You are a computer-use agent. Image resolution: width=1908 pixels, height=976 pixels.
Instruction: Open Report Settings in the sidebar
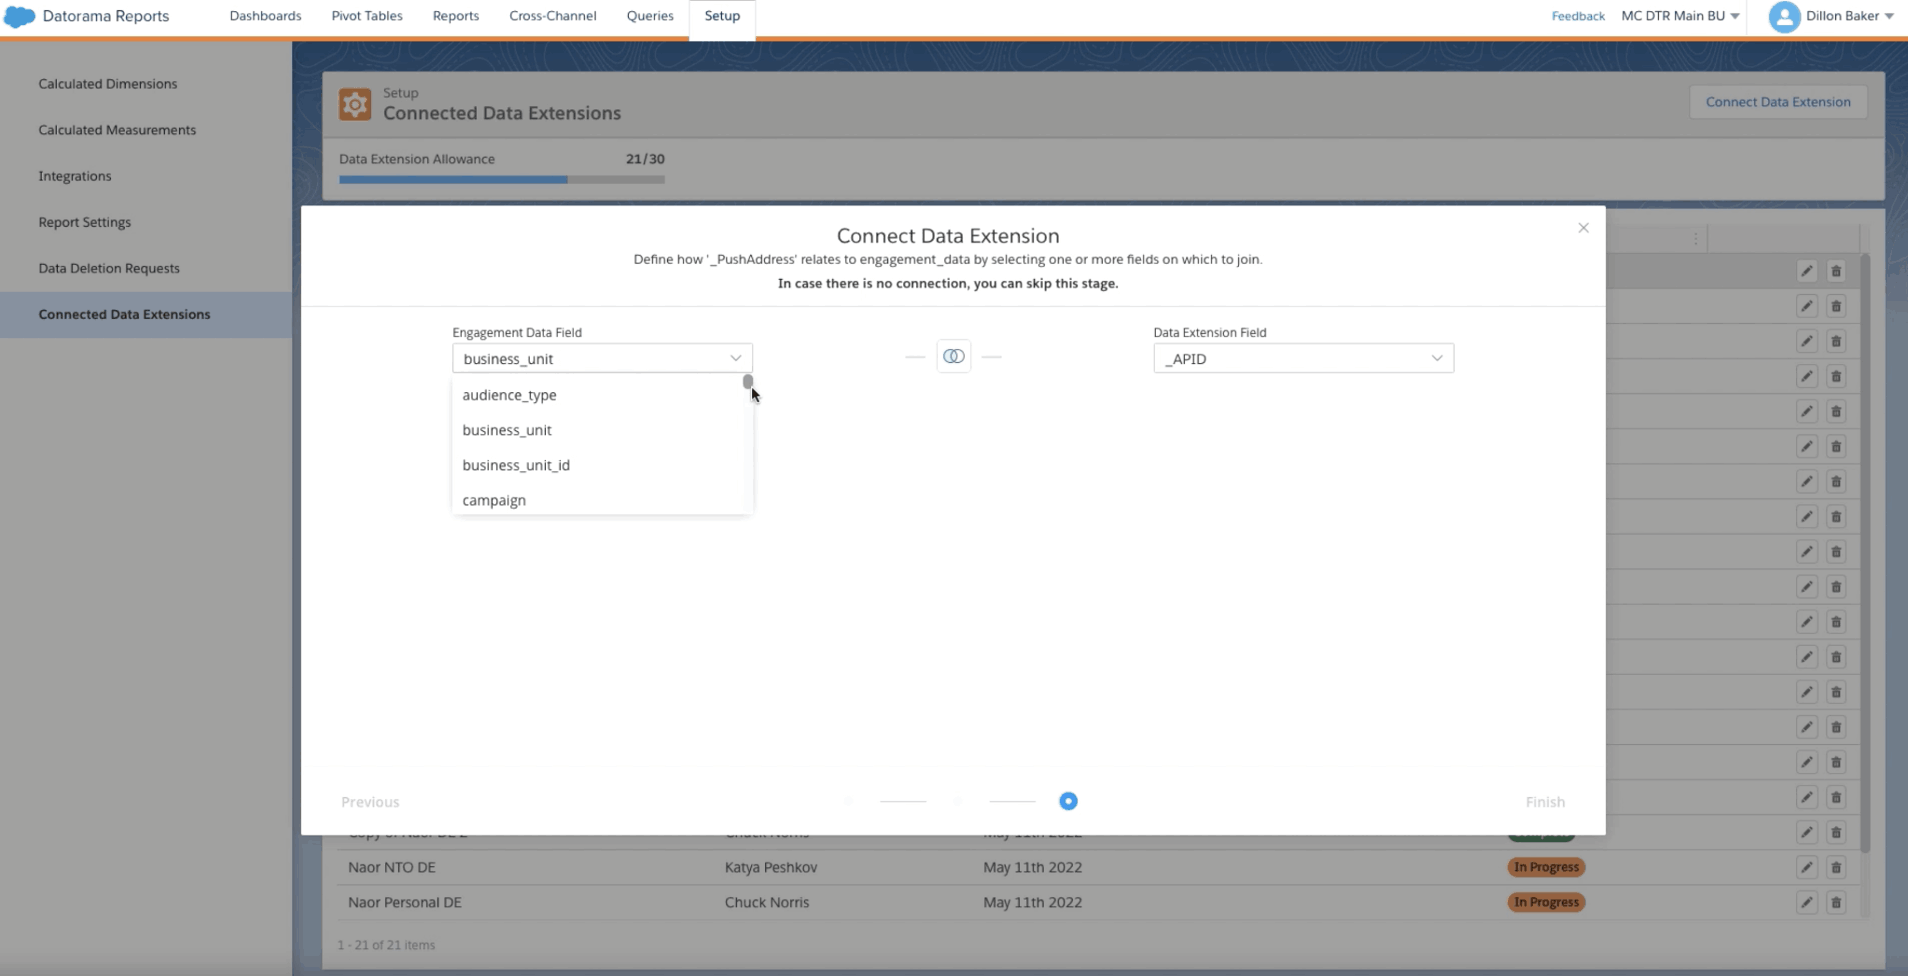[85, 222]
